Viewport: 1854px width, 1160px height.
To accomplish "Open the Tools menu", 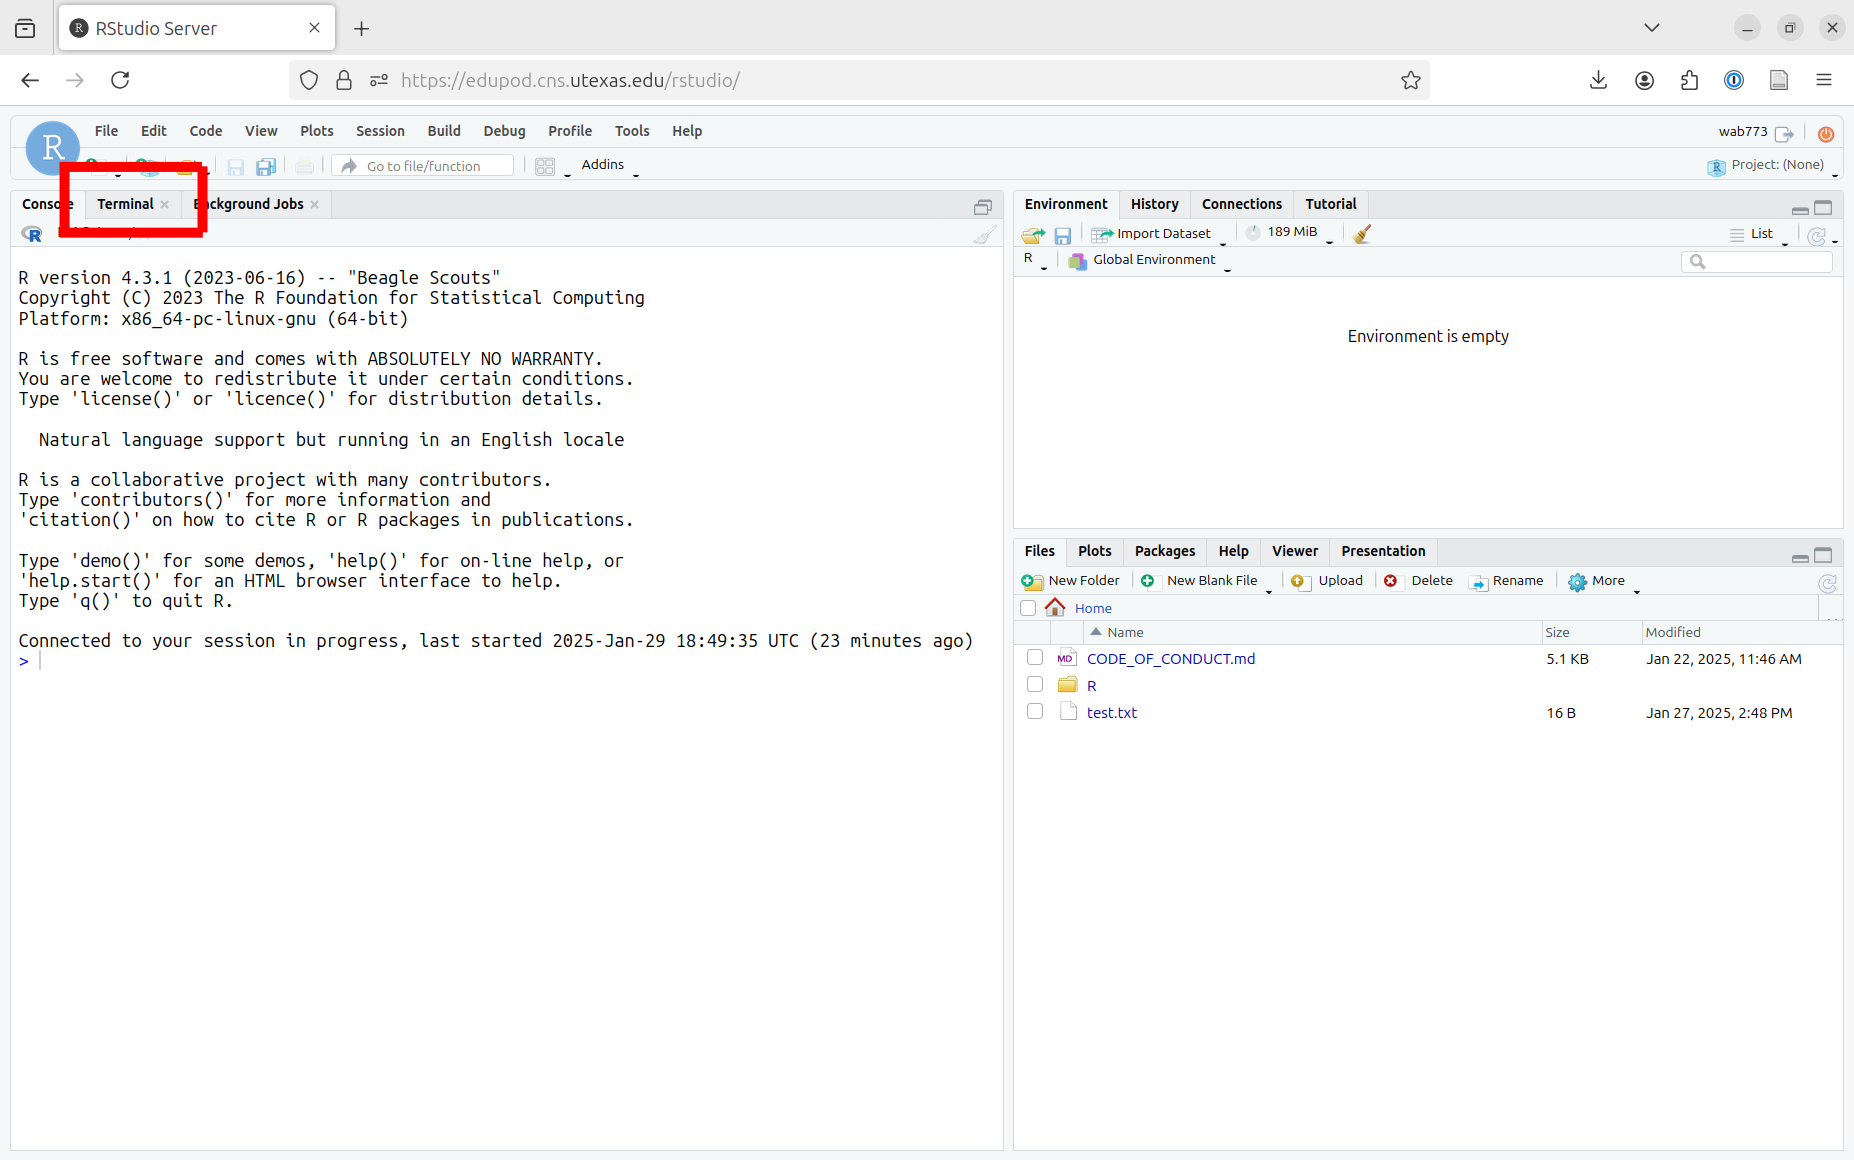I will (632, 131).
